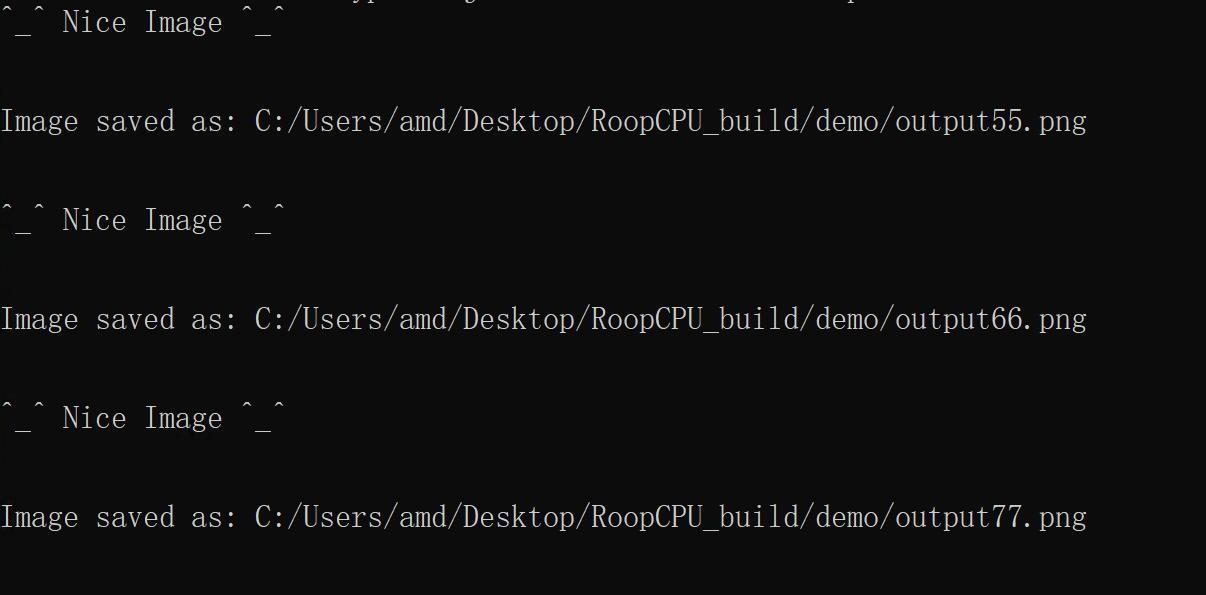Select the bottom "Nice Image" message

click(x=143, y=419)
